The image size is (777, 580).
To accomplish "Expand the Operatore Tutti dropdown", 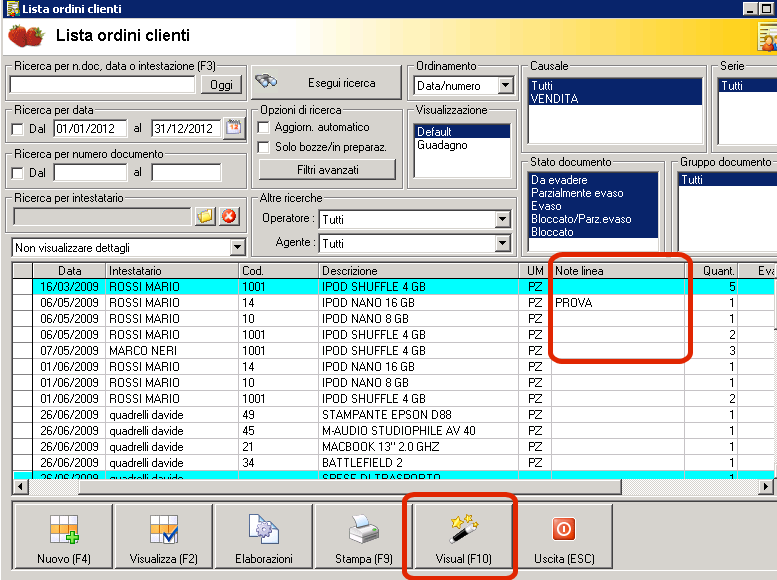I will tap(502, 219).
